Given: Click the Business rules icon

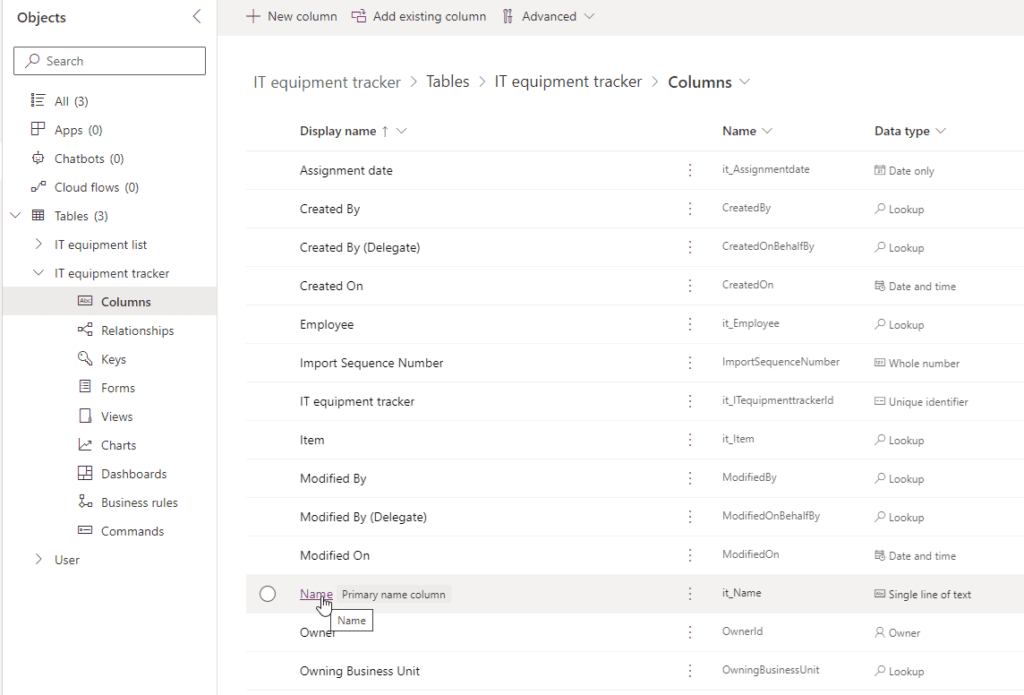Looking at the screenshot, I should pos(85,502).
